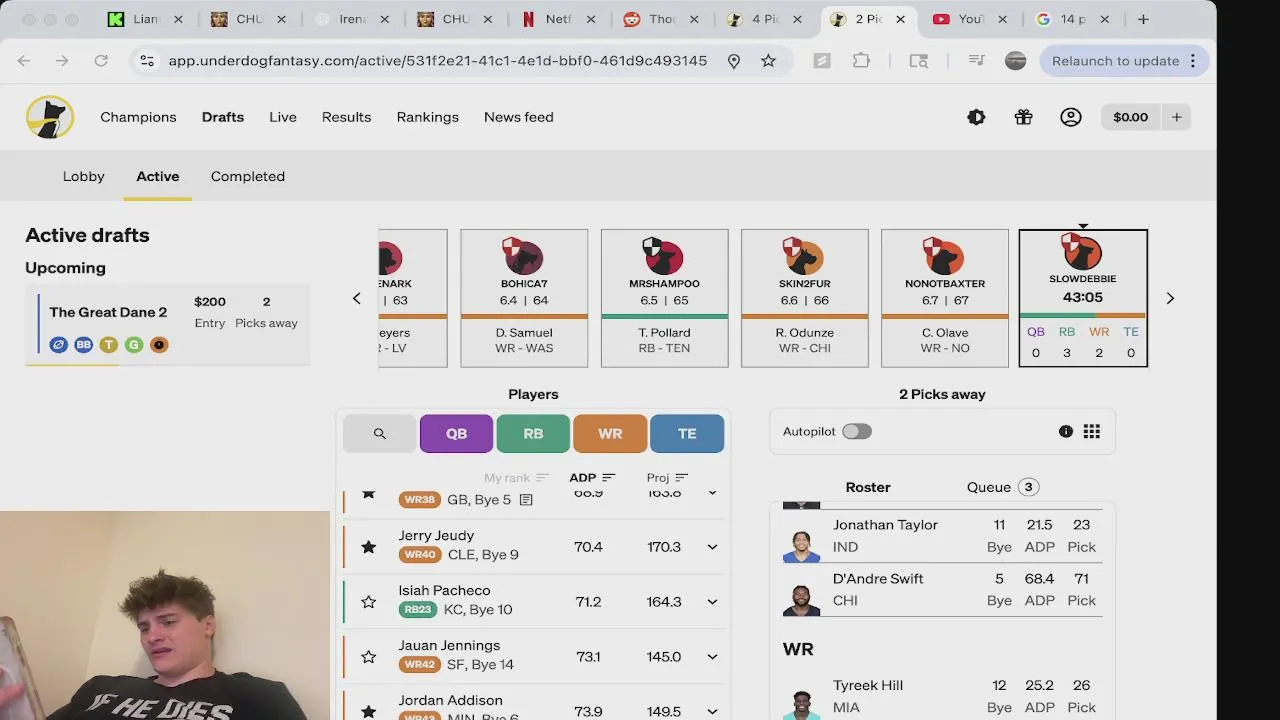
Task: Switch to the Netflix browser tab
Action: coord(558,19)
